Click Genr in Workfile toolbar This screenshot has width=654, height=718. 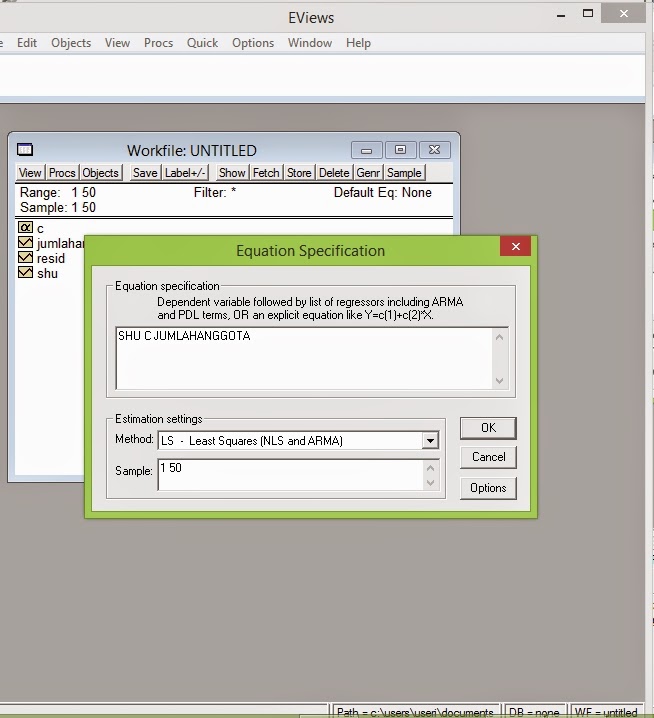[368, 173]
